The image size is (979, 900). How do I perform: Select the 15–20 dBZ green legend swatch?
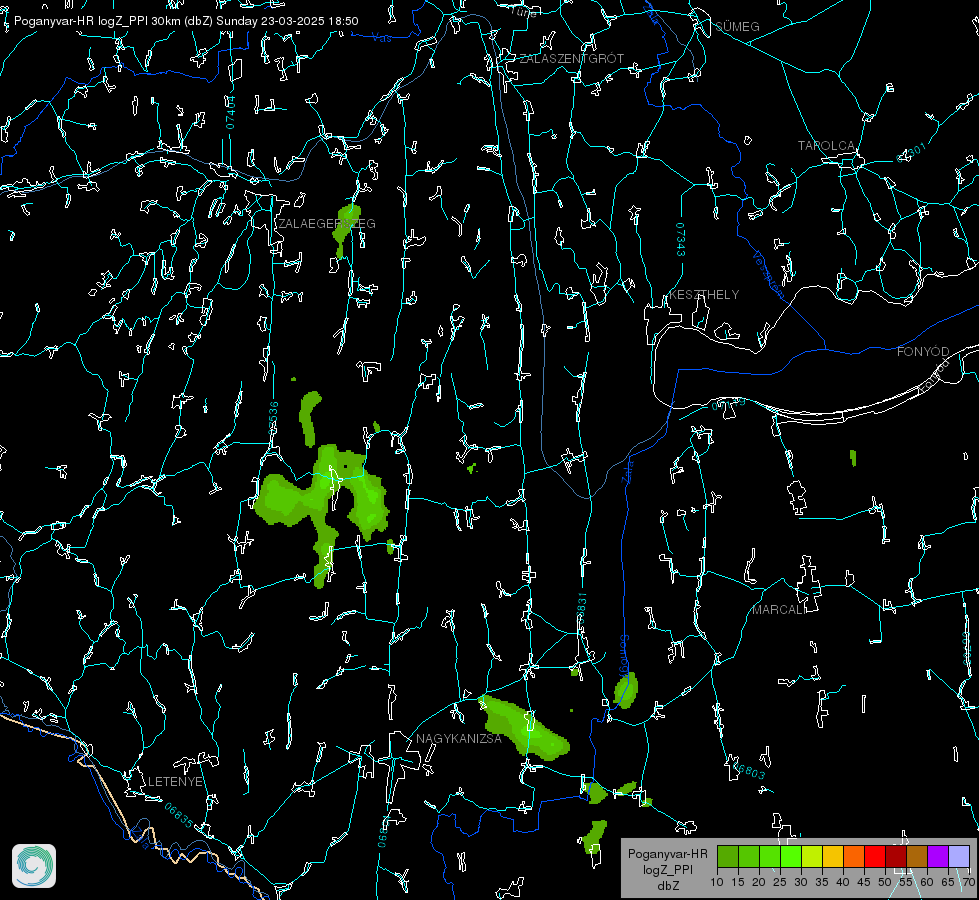click(749, 856)
